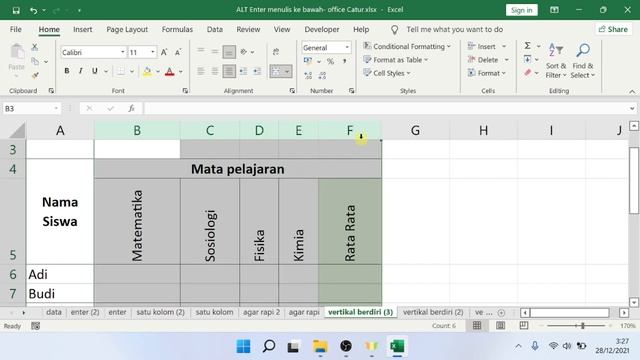Screen dimensions: 640x360
Task: Open the font size 11 dropdown
Action: point(153,52)
